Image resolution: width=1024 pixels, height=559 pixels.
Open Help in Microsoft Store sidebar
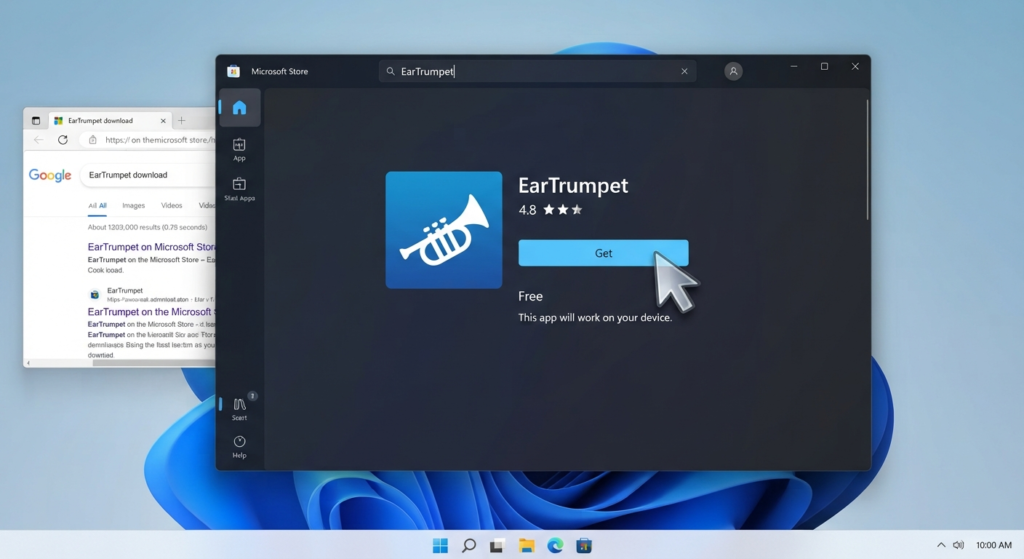(x=240, y=447)
